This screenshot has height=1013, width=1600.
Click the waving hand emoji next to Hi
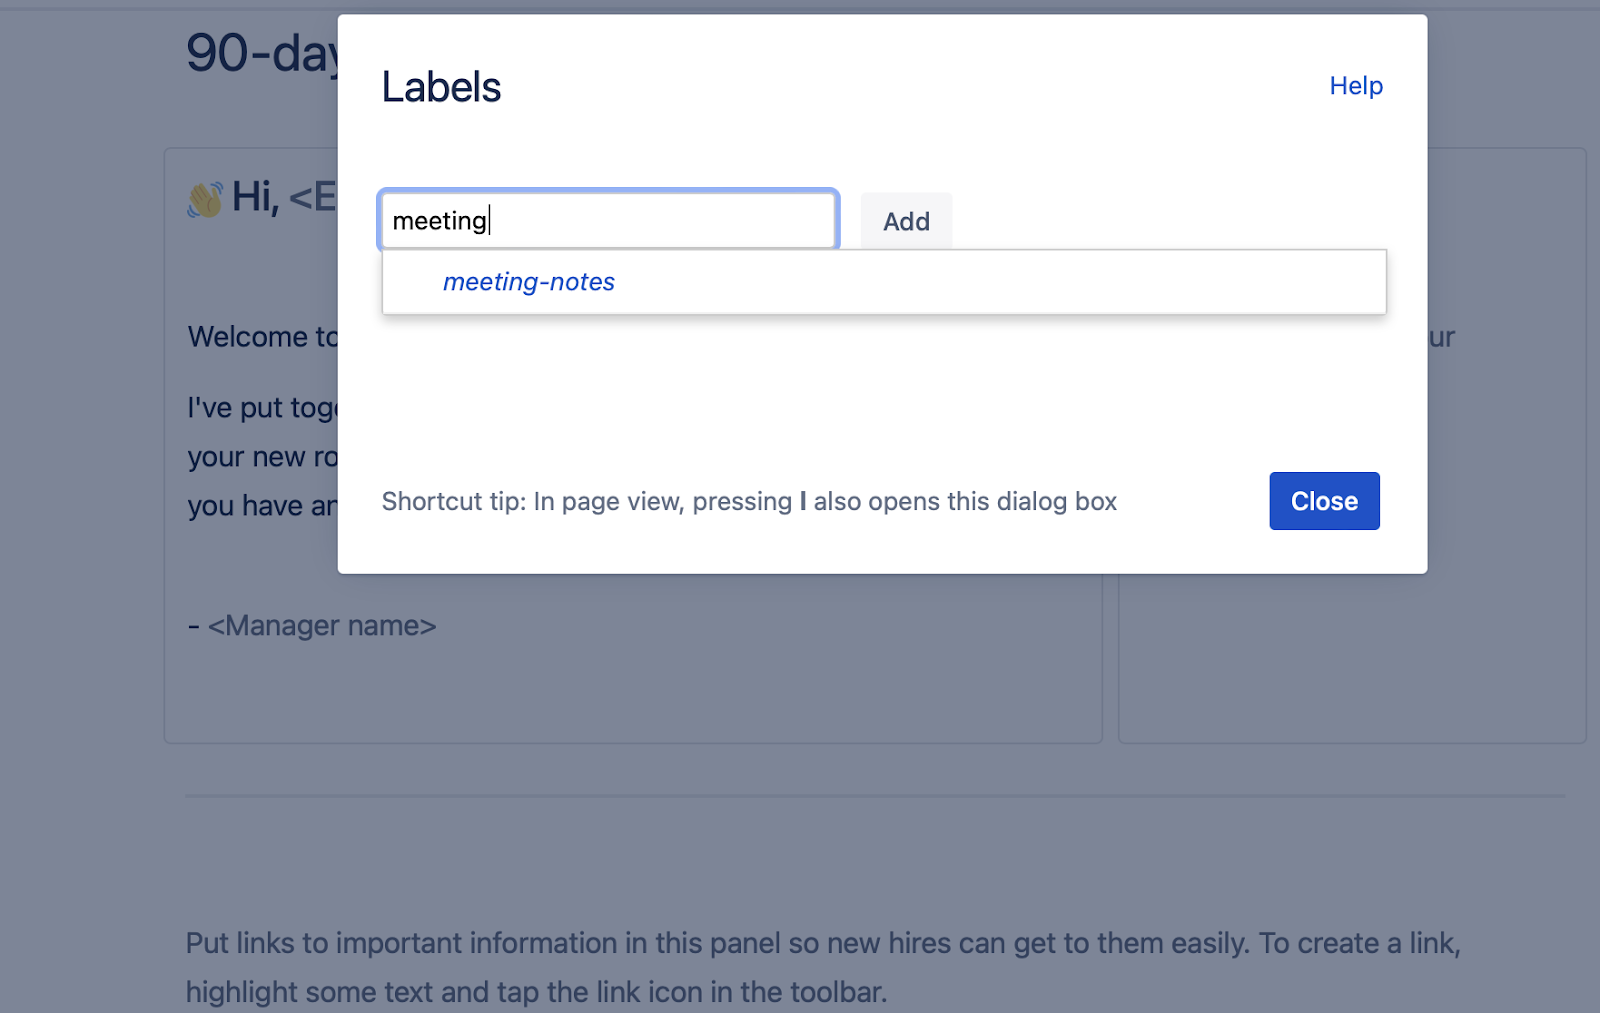205,199
